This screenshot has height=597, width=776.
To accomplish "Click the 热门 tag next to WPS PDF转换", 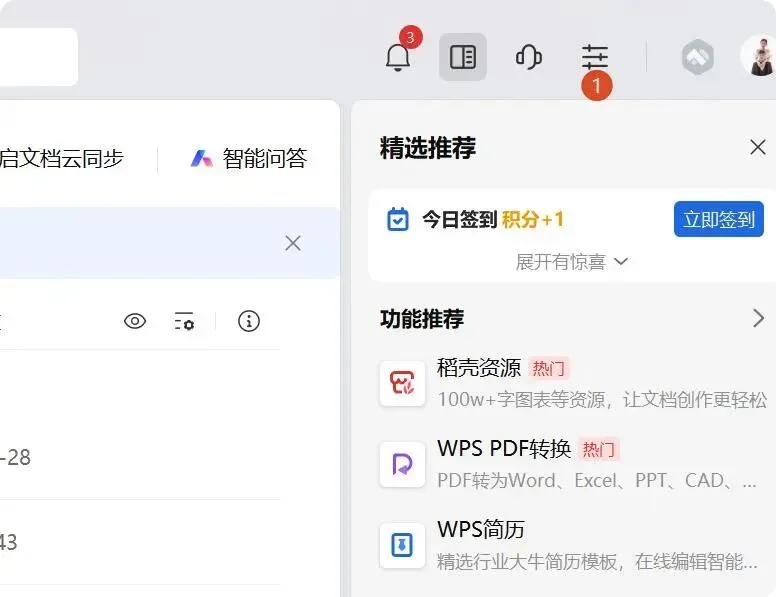I will click(598, 449).
